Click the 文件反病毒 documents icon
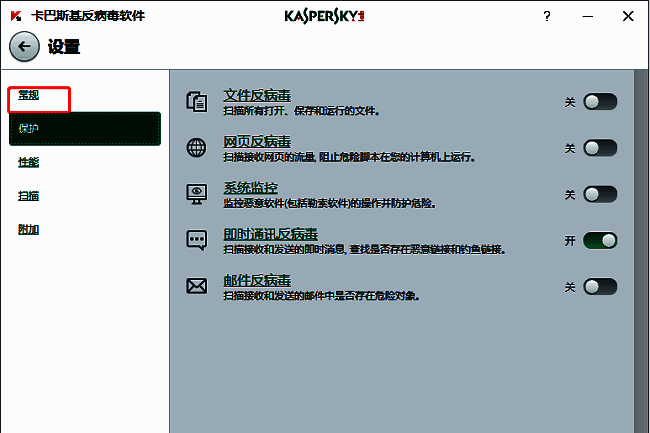Image resolution: width=650 pixels, height=433 pixels. pos(196,102)
